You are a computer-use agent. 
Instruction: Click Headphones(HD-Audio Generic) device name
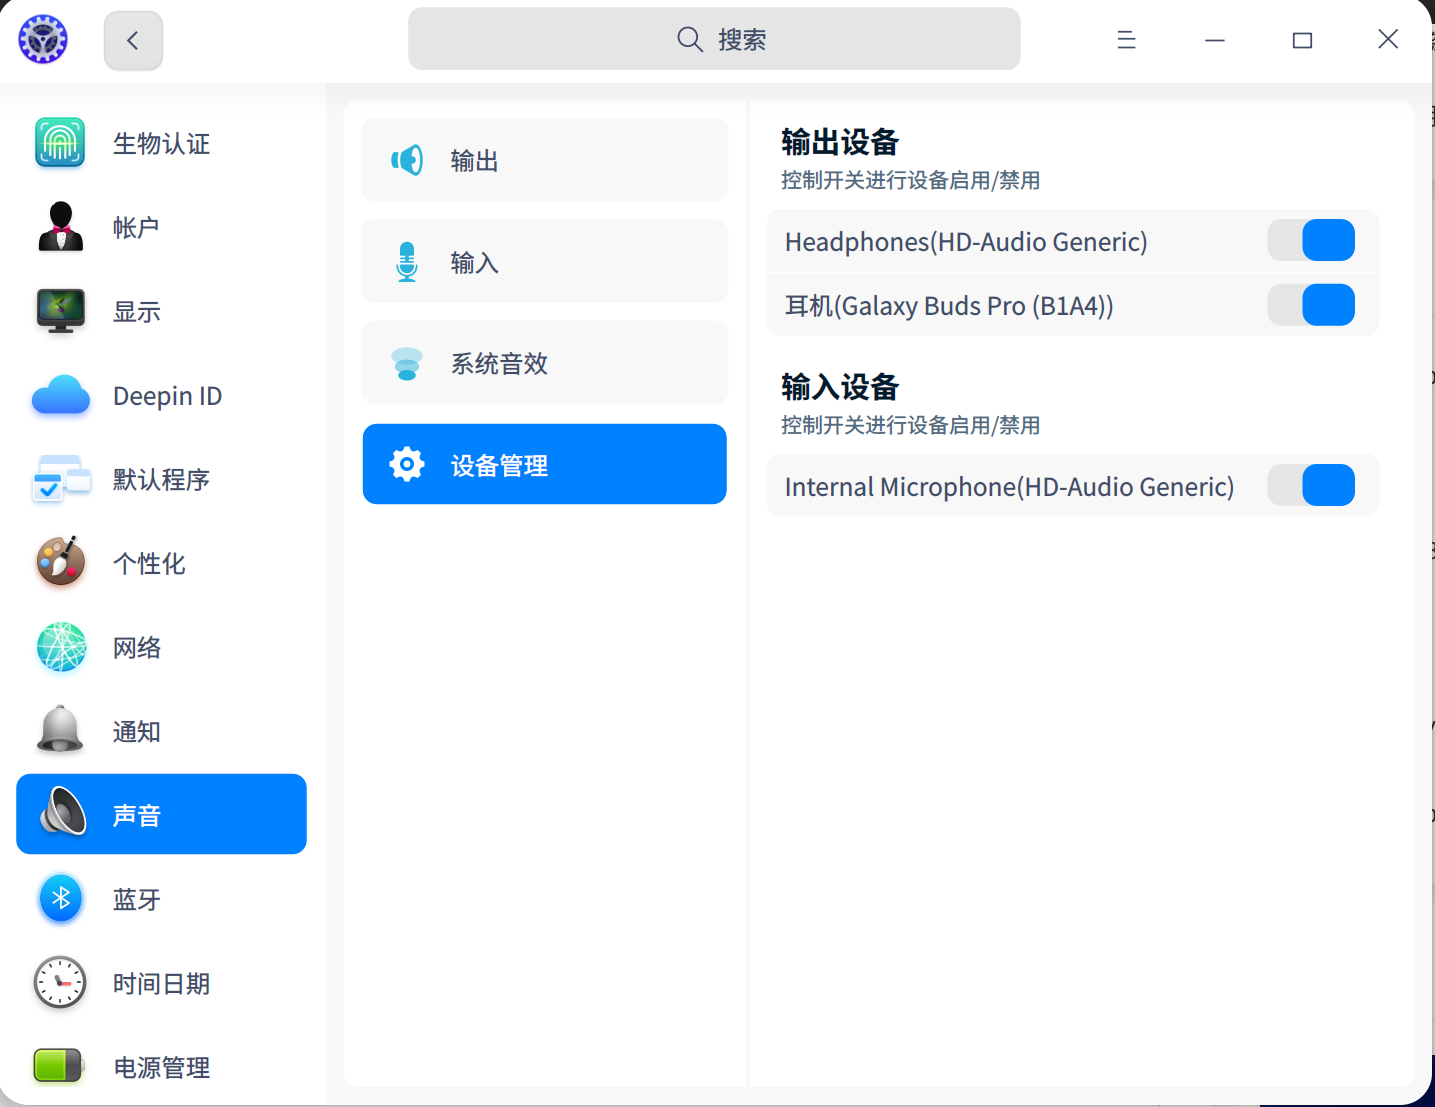pyautogui.click(x=966, y=242)
